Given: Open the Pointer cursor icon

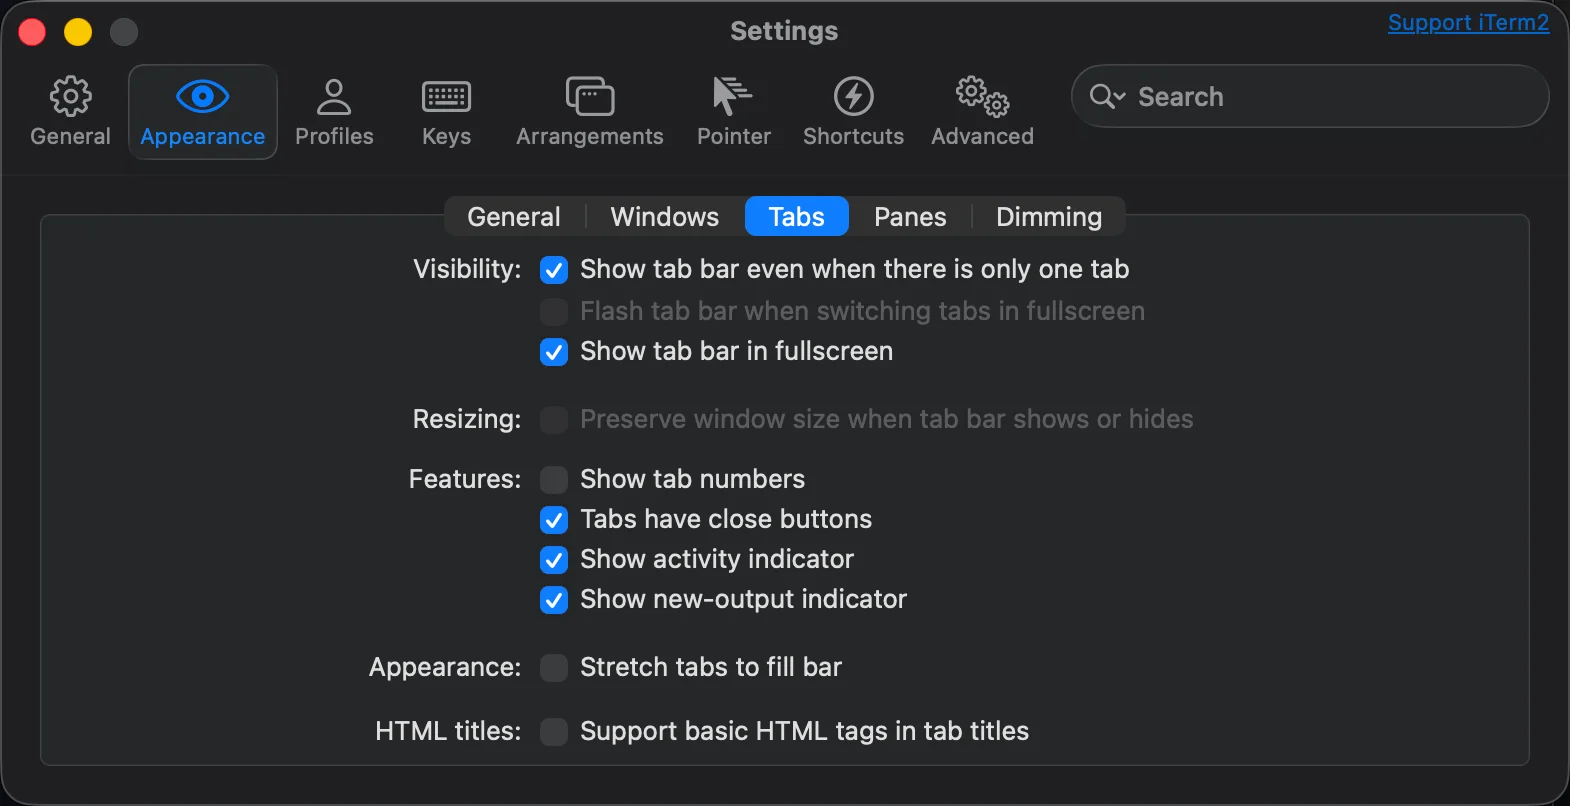Looking at the screenshot, I should [x=733, y=97].
